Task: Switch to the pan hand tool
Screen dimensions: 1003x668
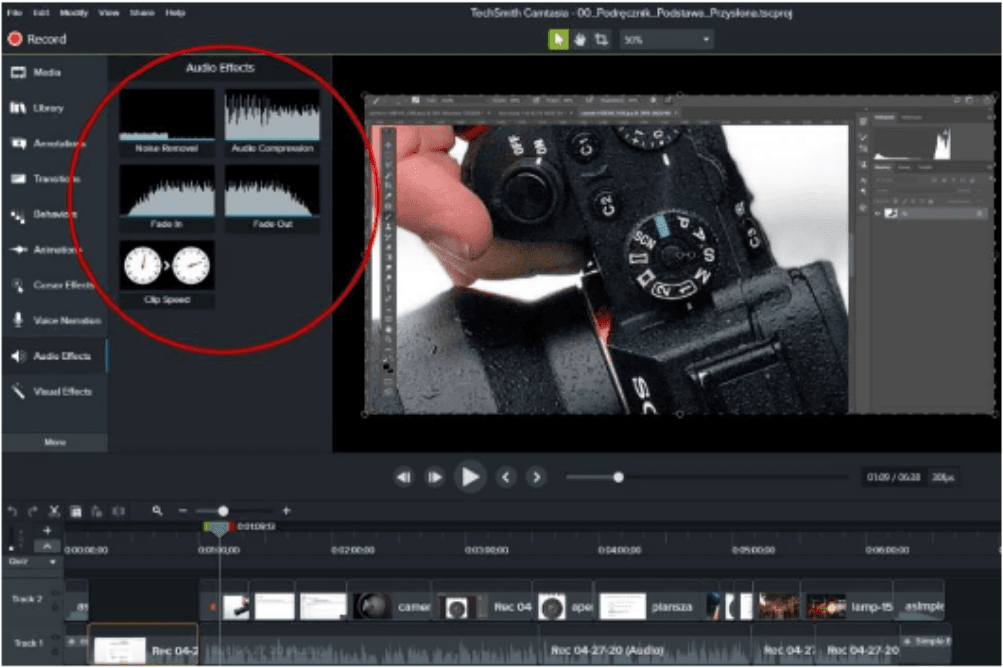Action: (x=580, y=40)
